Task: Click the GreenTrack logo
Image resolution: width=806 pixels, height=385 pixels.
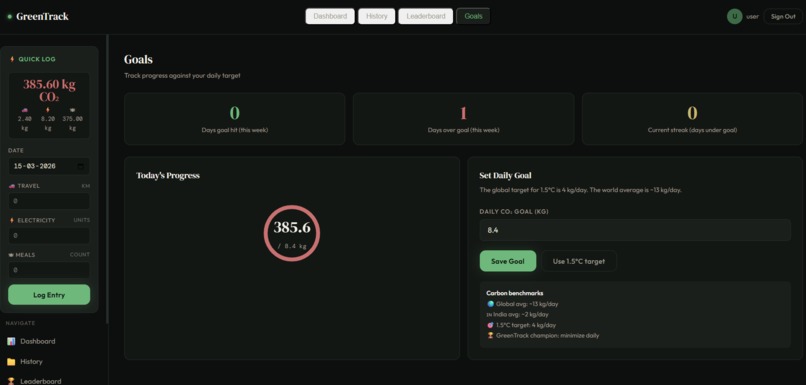Action: tap(38, 16)
